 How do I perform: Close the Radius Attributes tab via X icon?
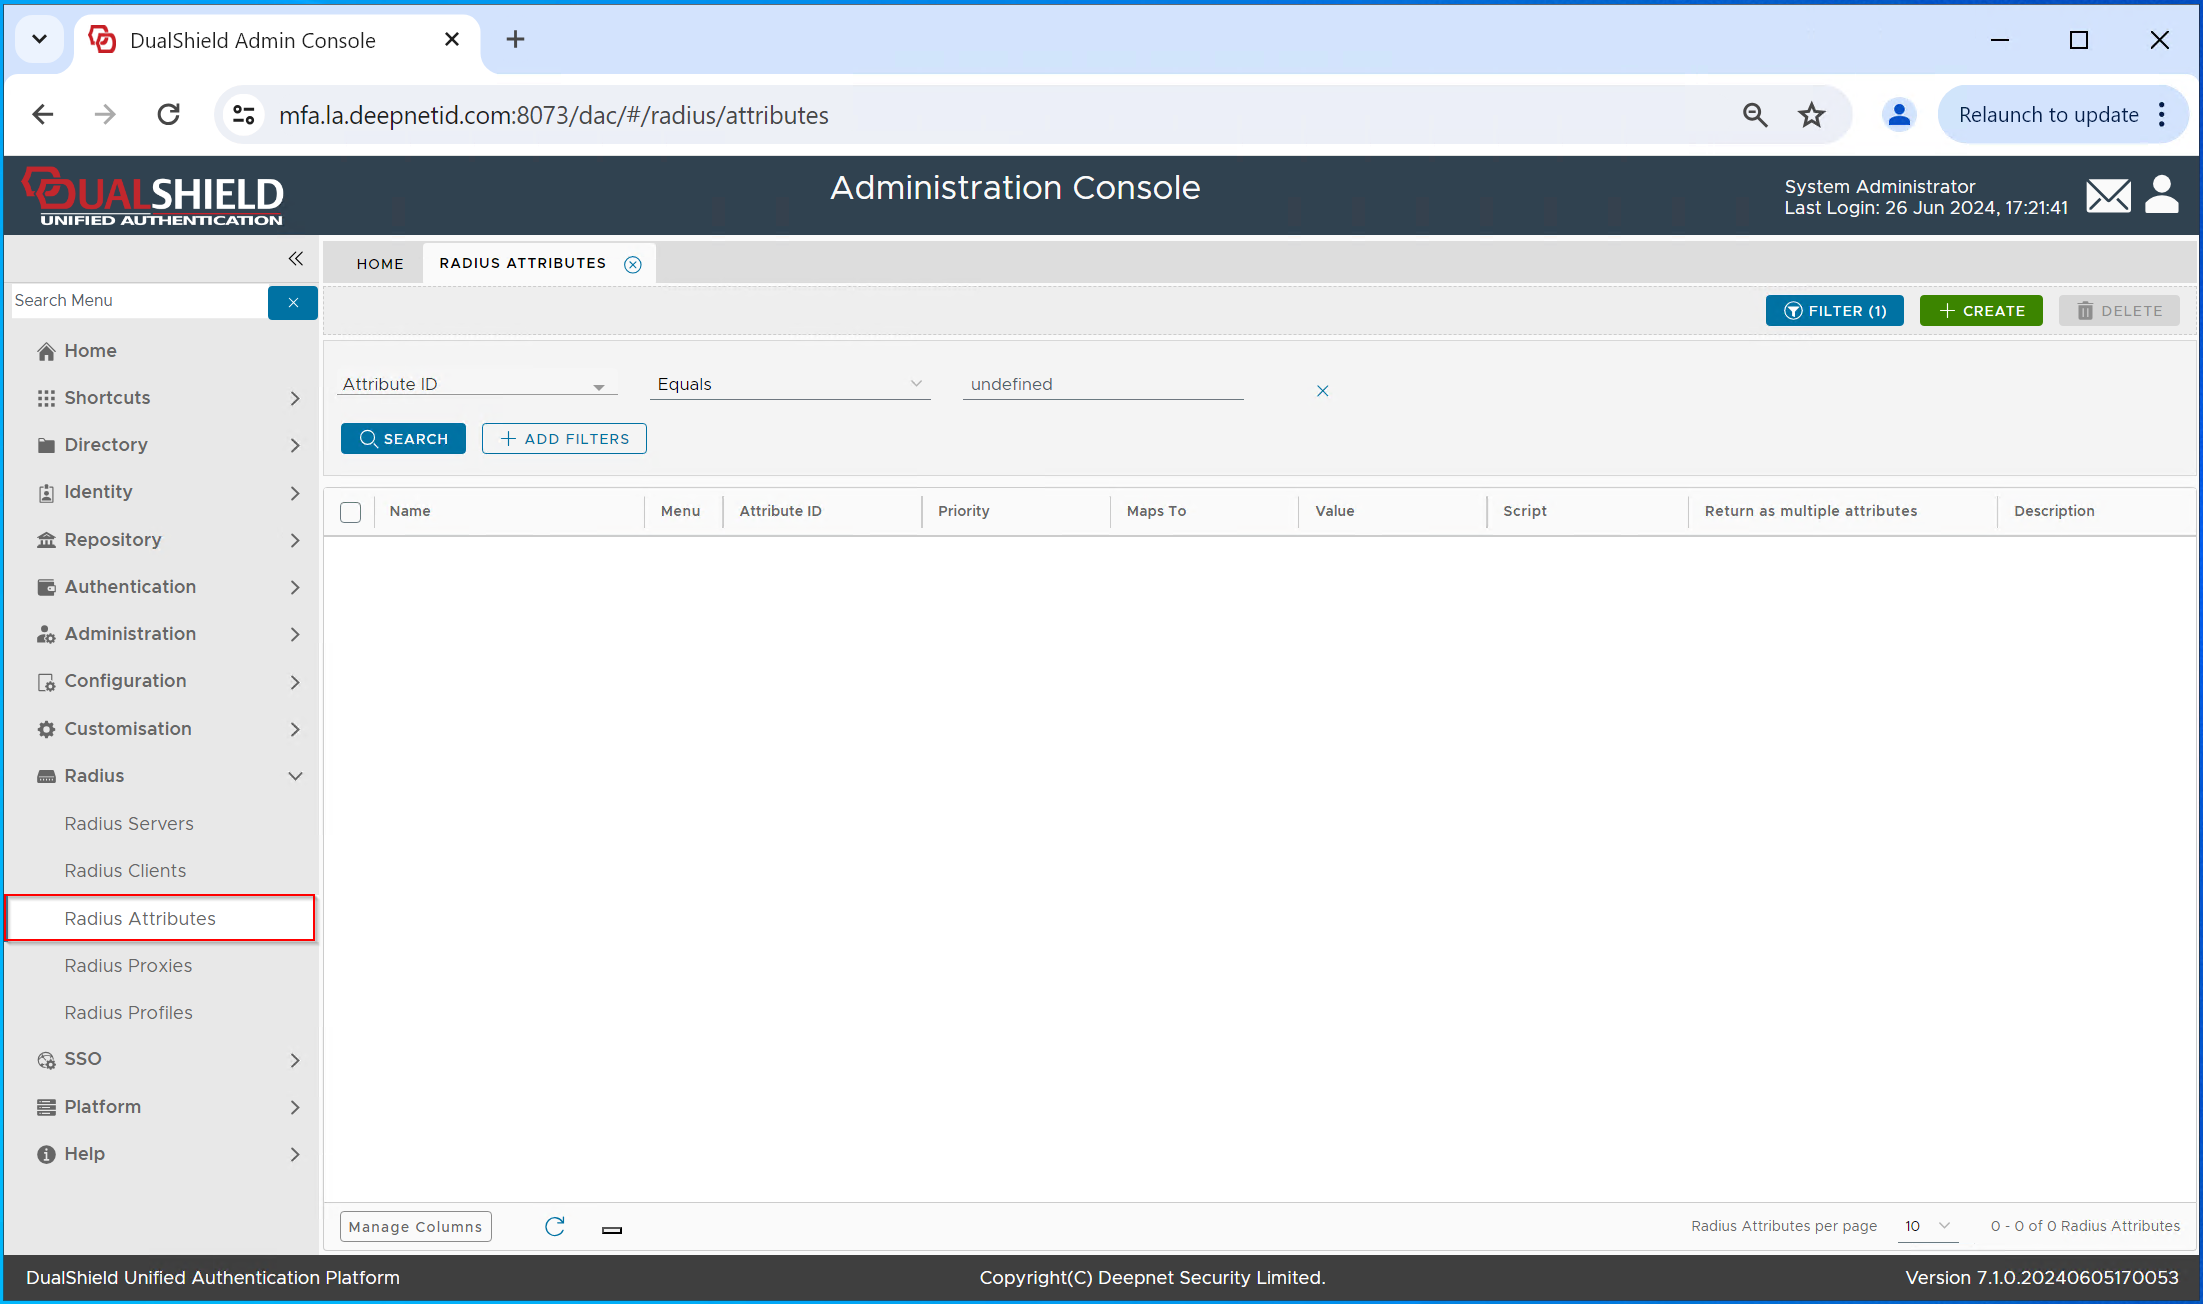coord(633,264)
